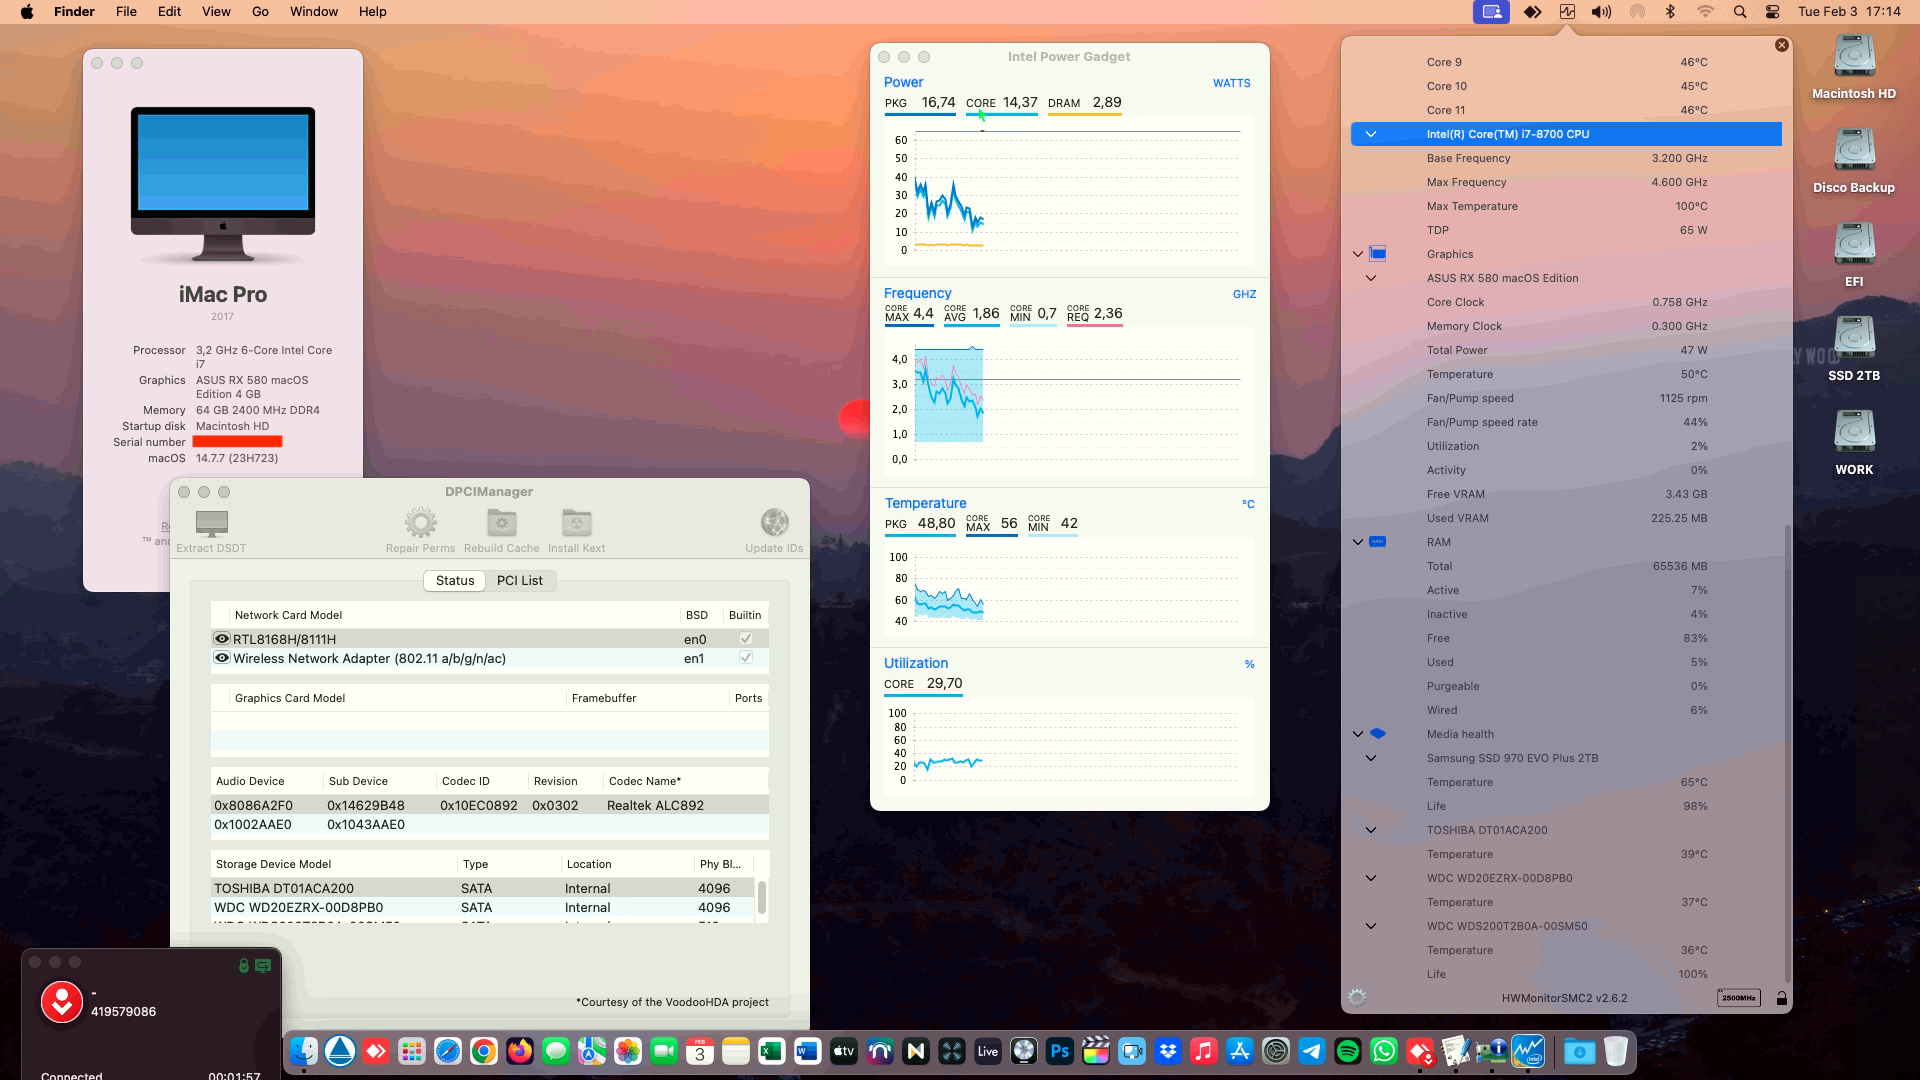Collapse Samsung SSD 970 EVO Plus entry
The height and width of the screenshot is (1080, 1920).
pos(1371,758)
